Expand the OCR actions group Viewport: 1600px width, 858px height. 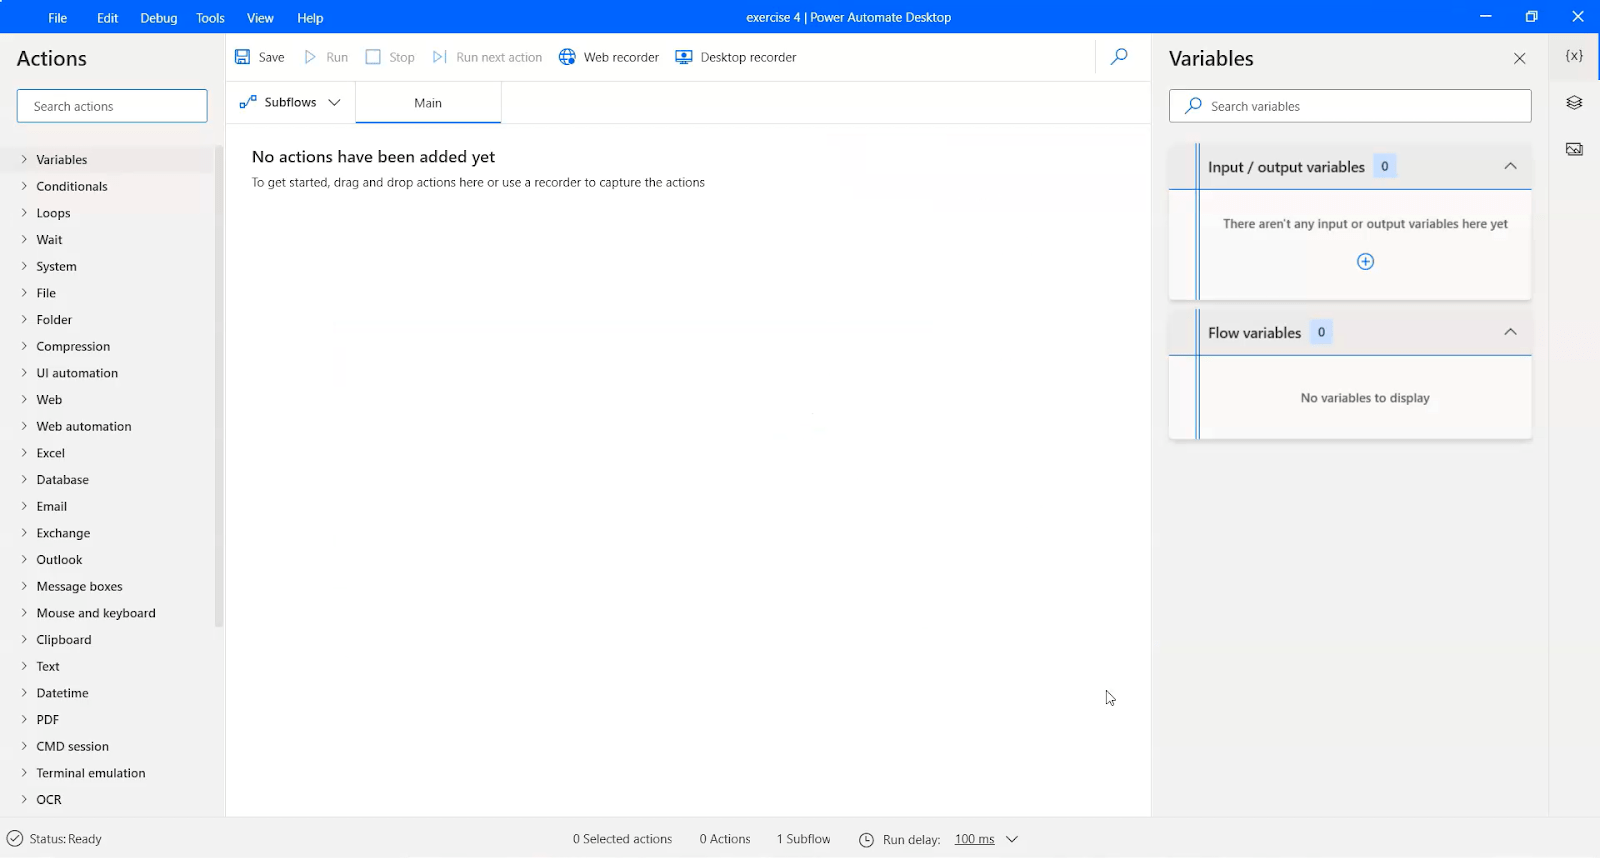click(24, 799)
